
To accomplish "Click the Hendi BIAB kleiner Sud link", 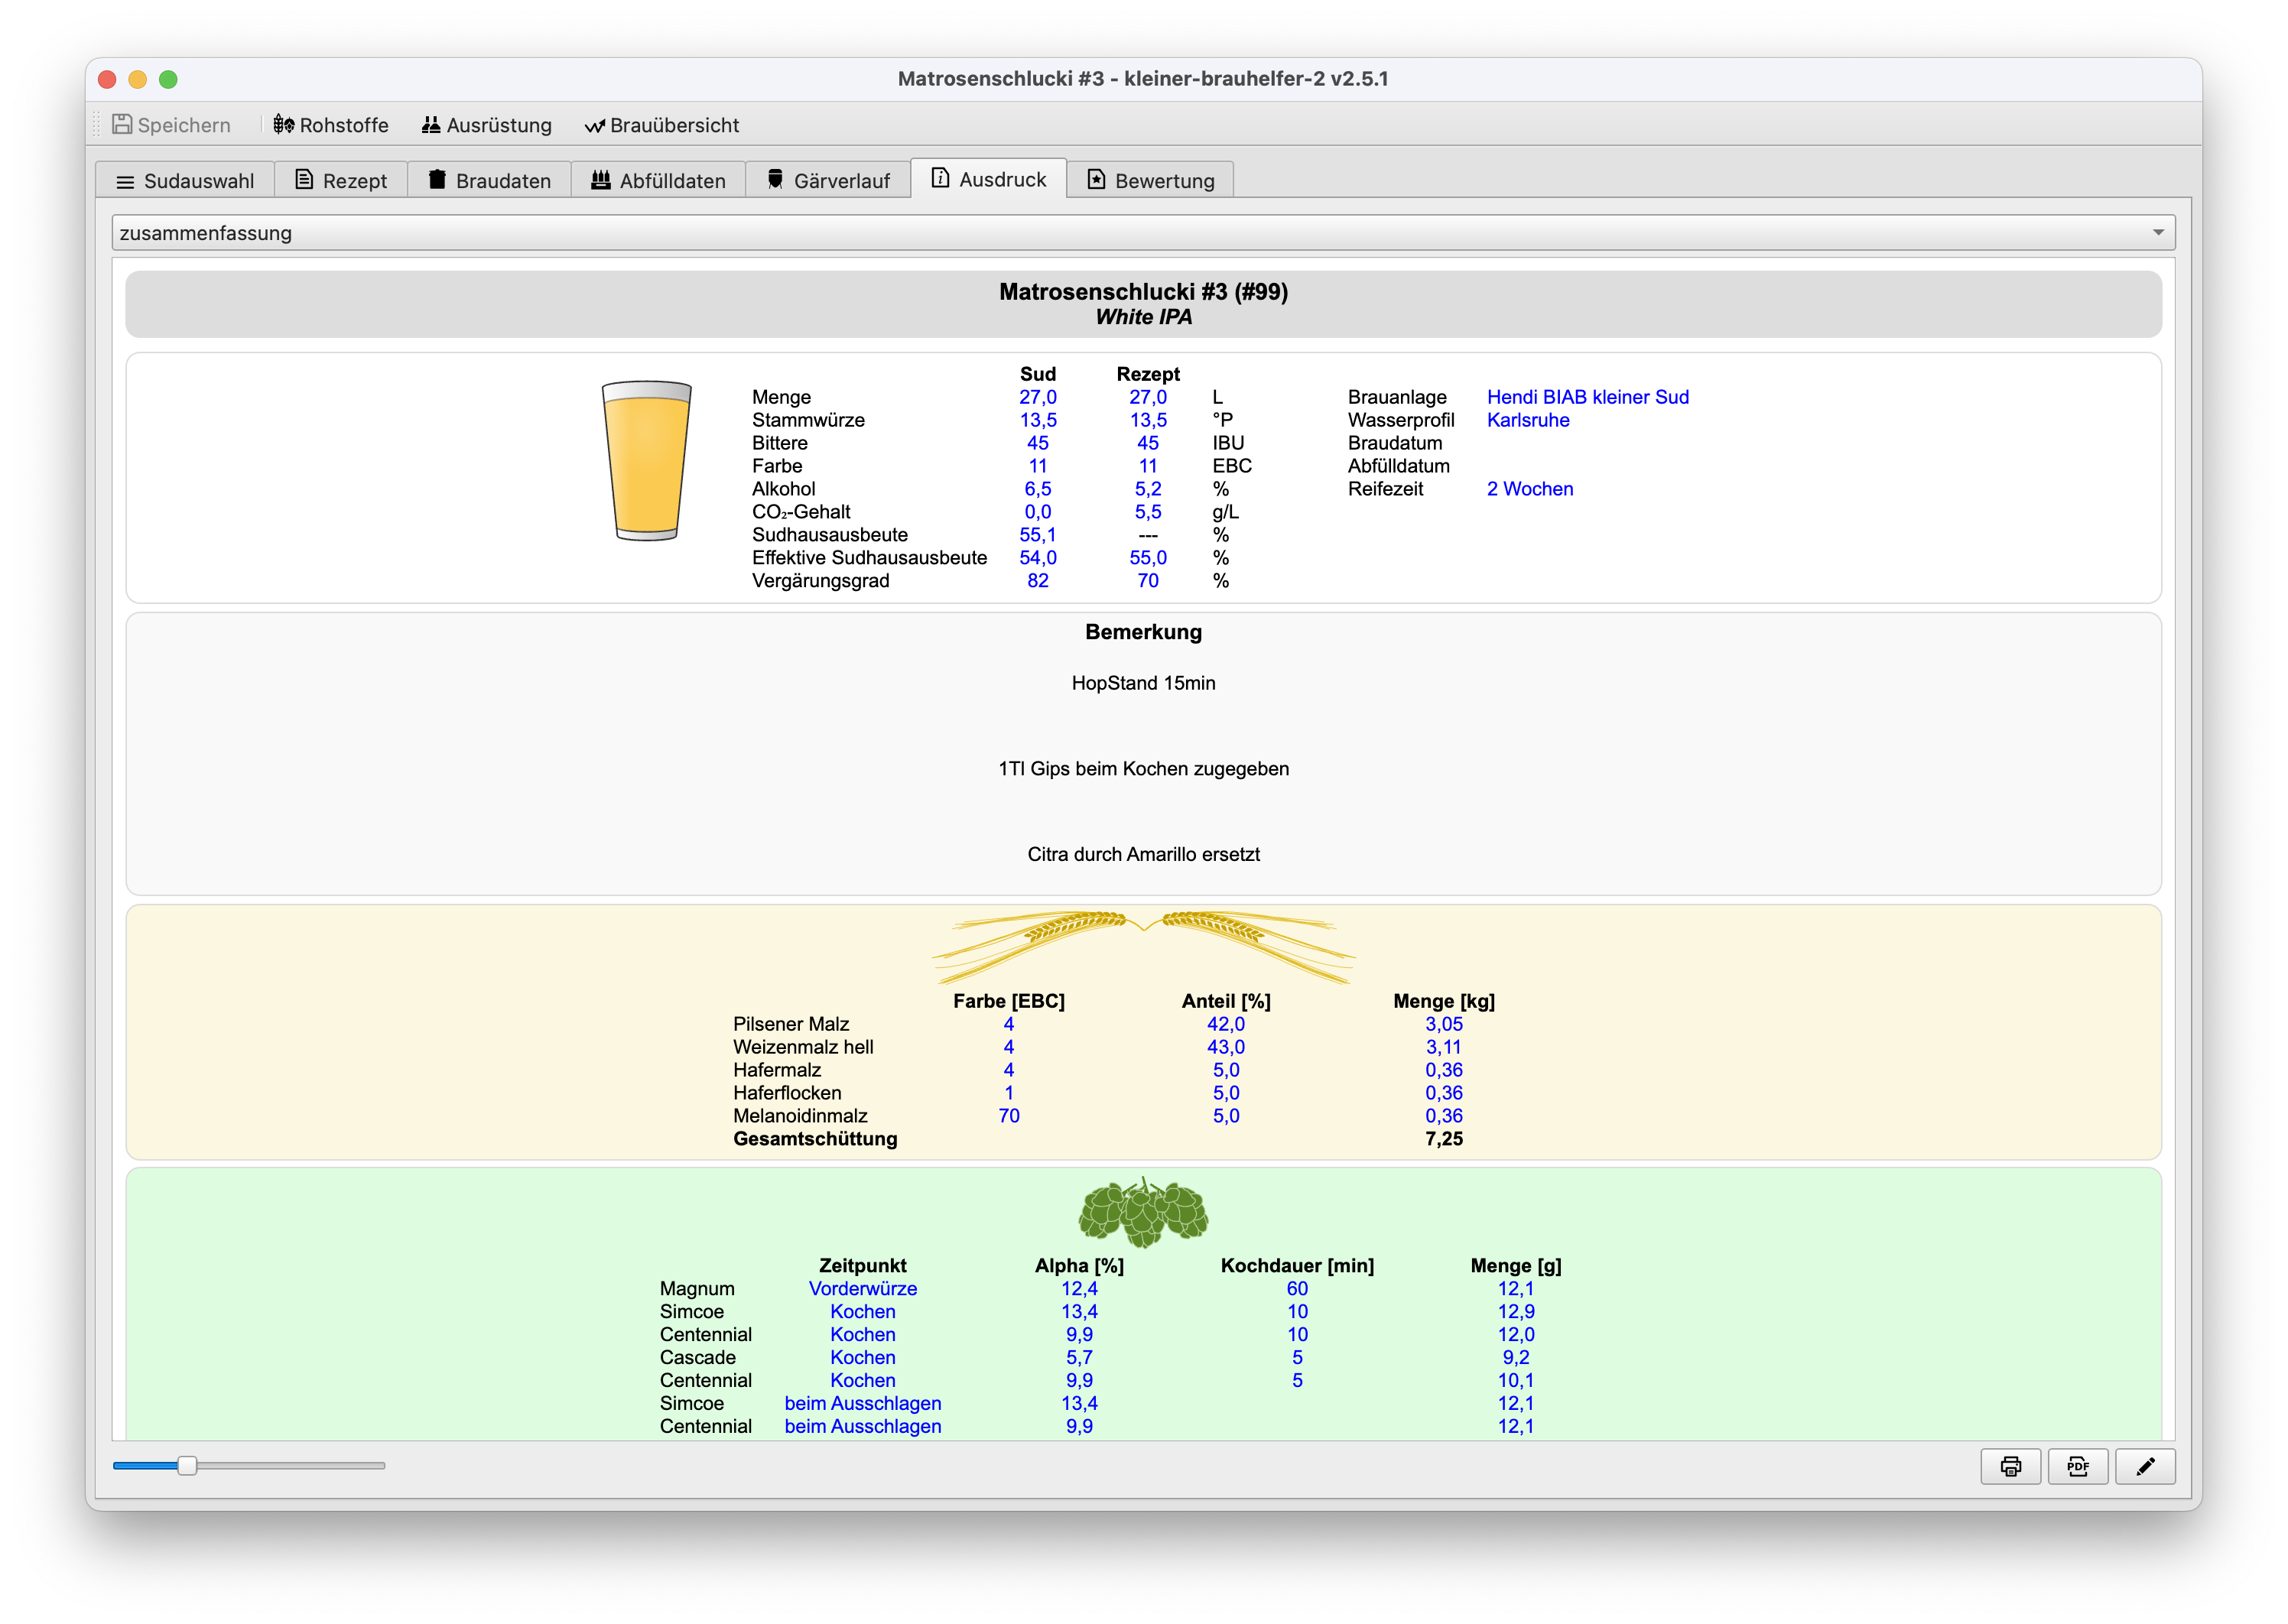I will (1587, 397).
